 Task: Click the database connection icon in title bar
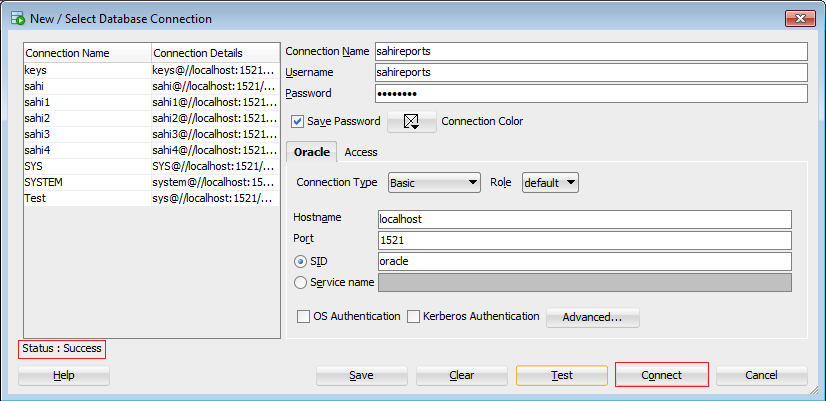point(17,18)
